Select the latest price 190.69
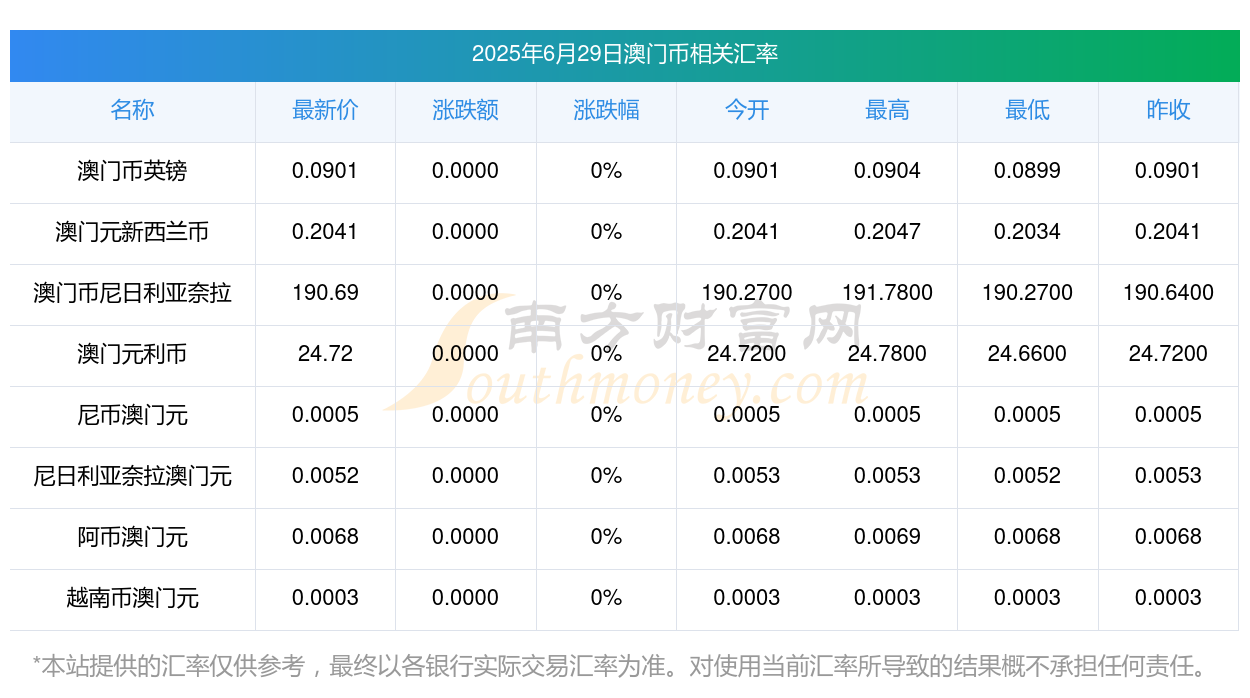This screenshot has height=698, width=1250. 325,293
